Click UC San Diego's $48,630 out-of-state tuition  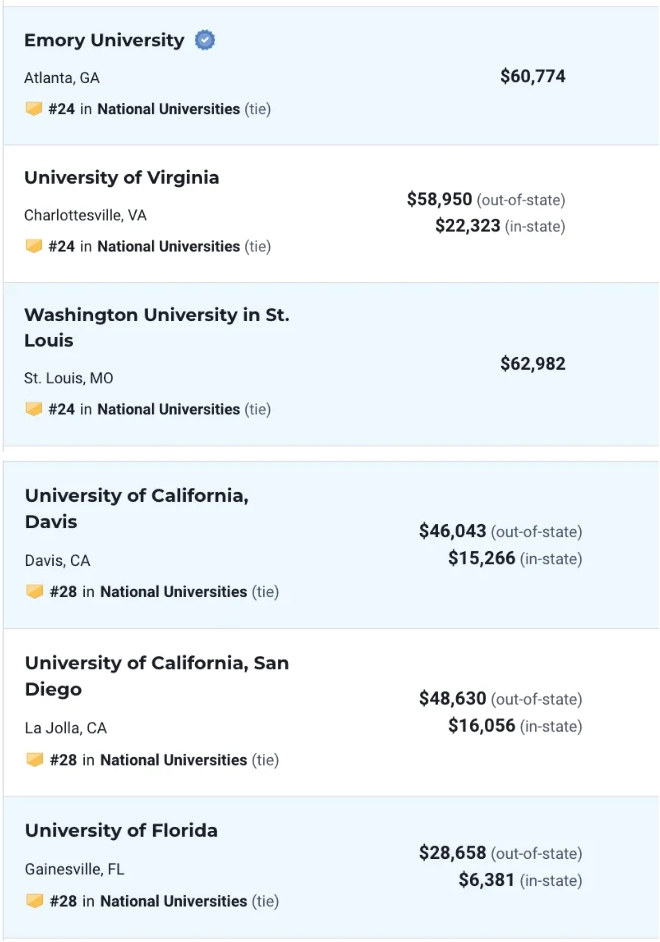452,699
